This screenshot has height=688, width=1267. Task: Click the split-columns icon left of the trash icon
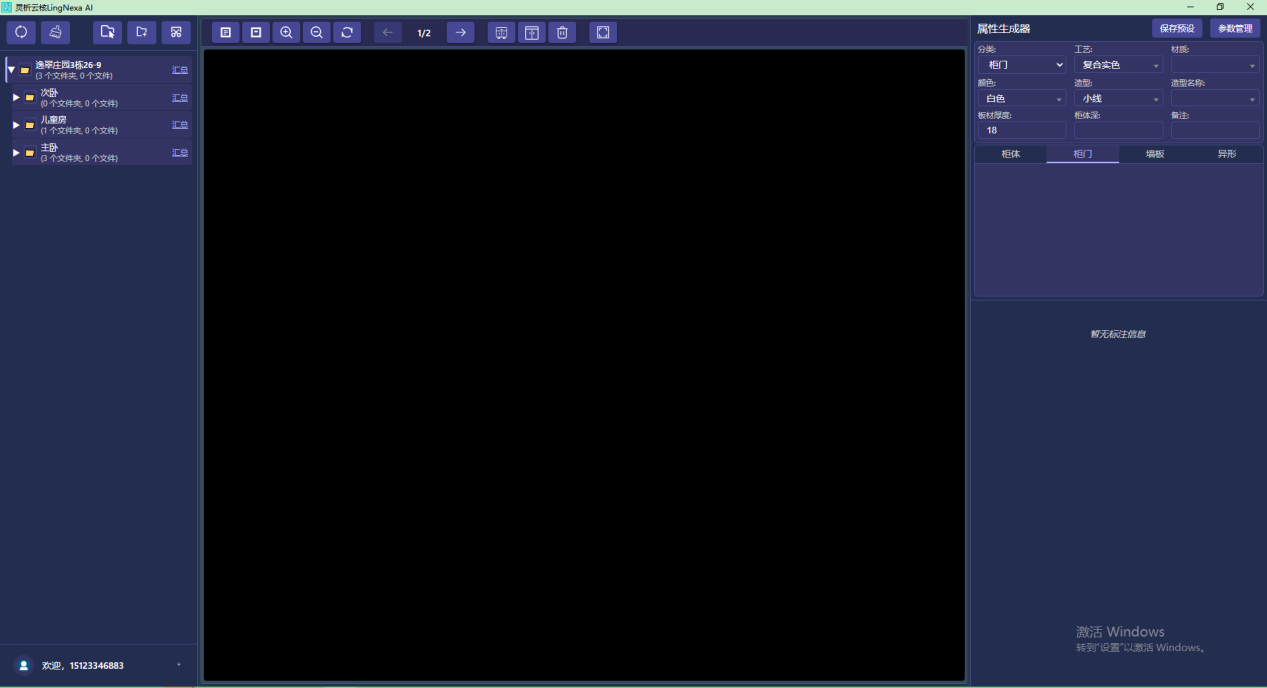pyautogui.click(x=501, y=33)
